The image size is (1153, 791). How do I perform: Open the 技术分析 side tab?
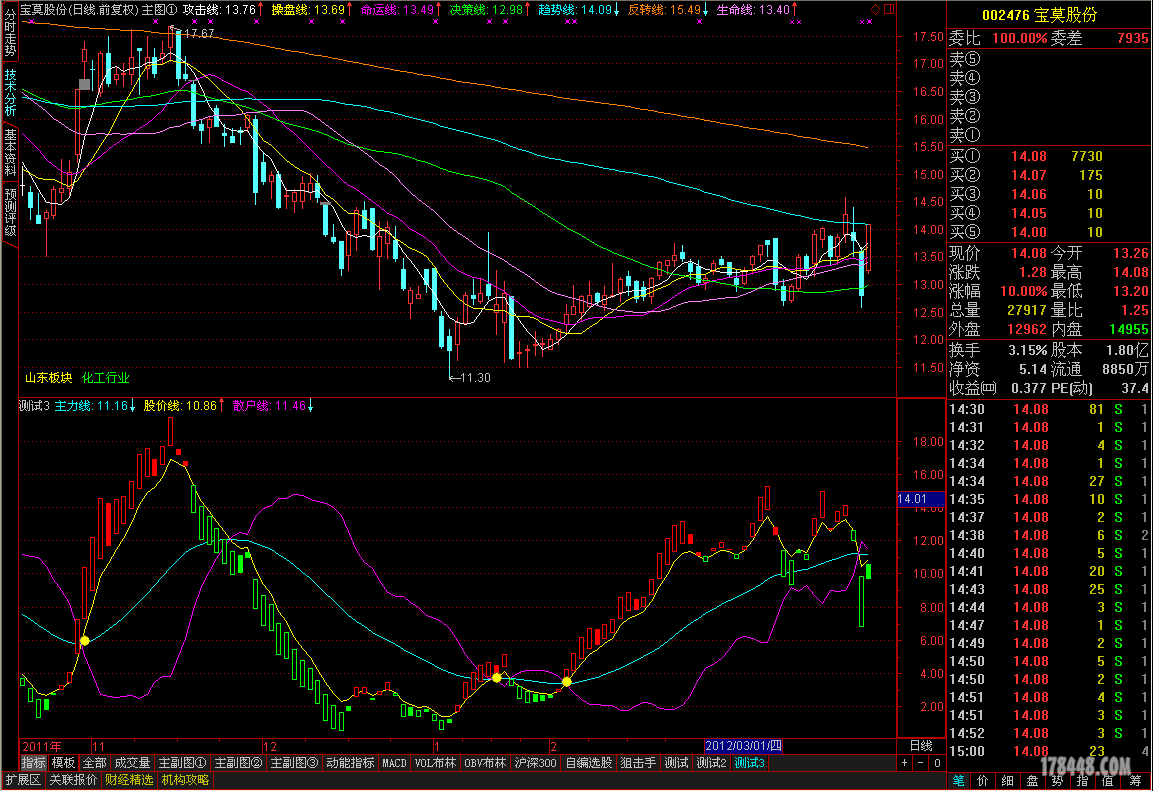pyautogui.click(x=10, y=93)
